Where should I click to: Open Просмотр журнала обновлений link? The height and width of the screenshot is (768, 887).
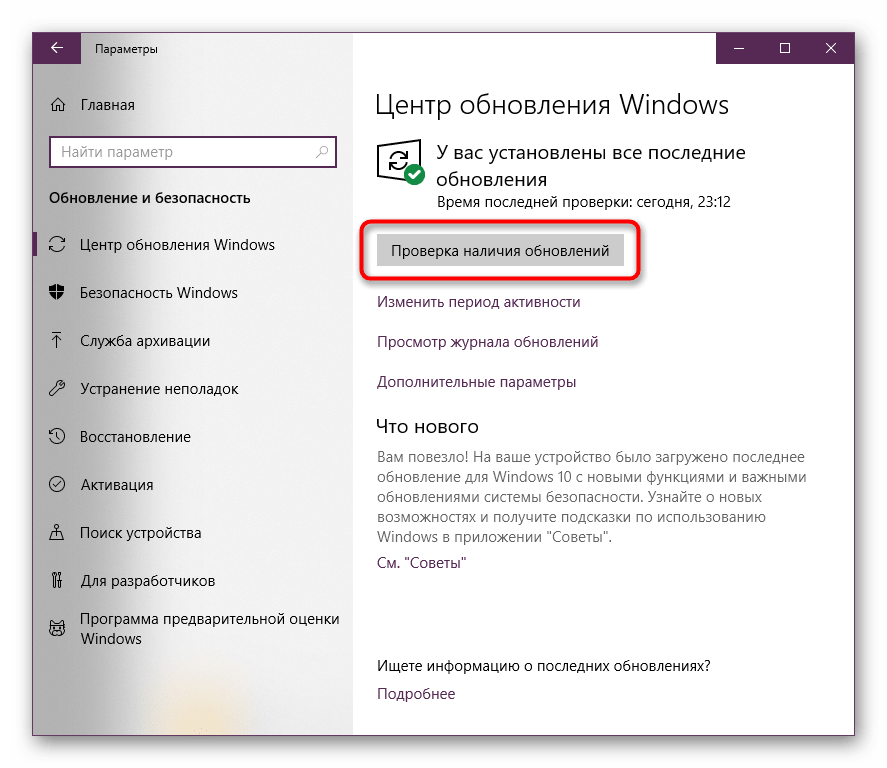488,342
